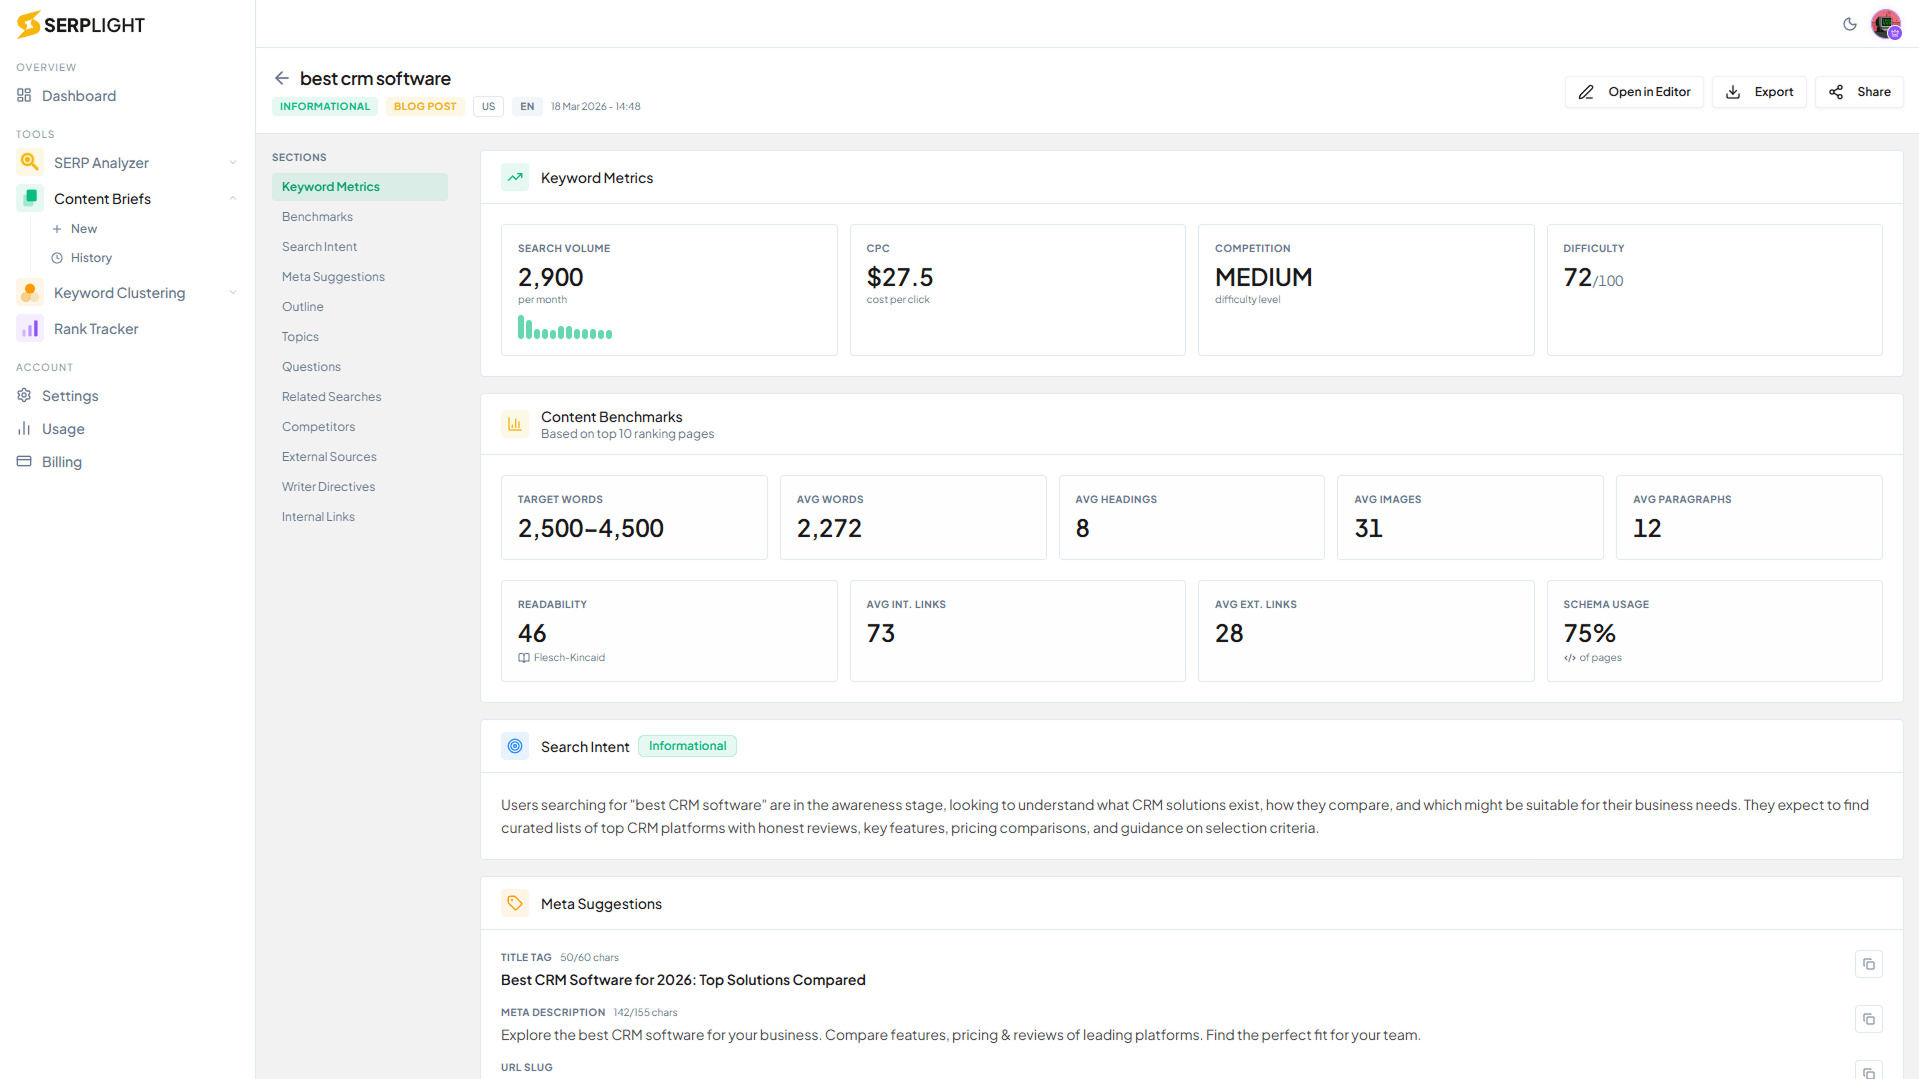Click the 'Open in Editor' button
Image resolution: width=1919 pixels, height=1079 pixels.
[1633, 91]
